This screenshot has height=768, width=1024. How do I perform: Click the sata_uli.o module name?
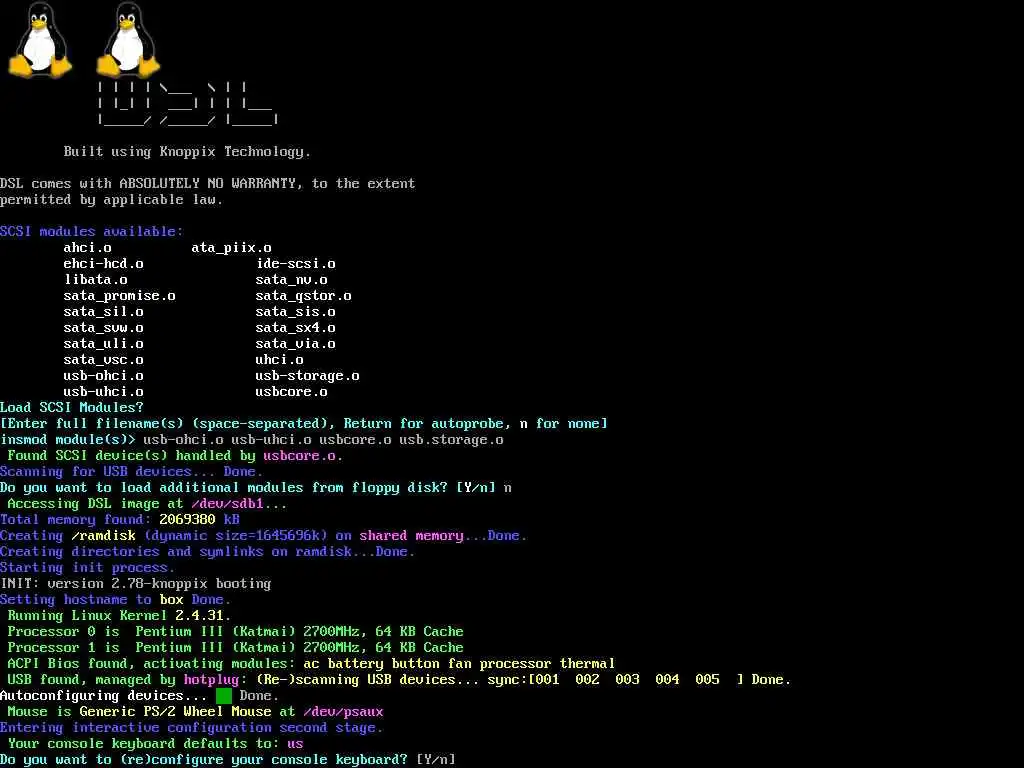click(103, 344)
